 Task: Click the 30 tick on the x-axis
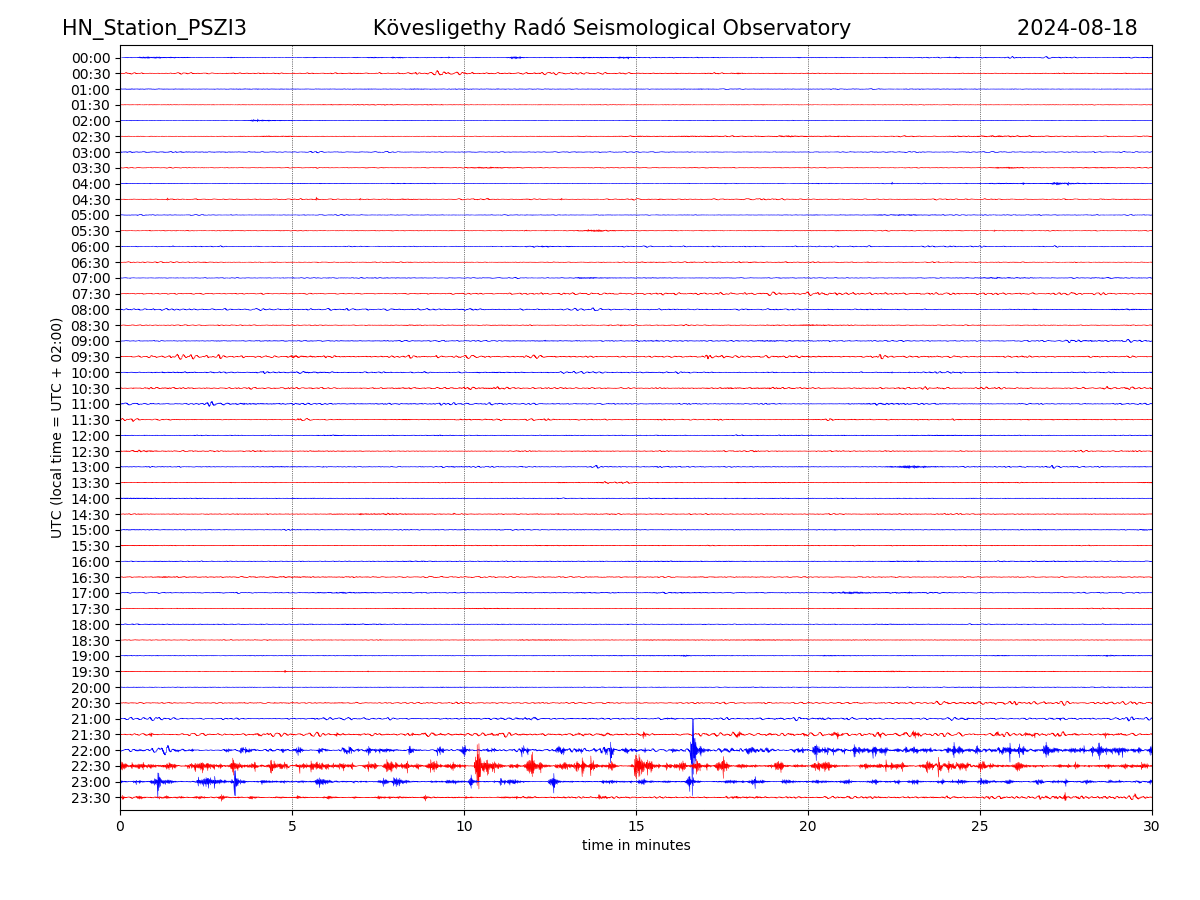(x=1152, y=826)
